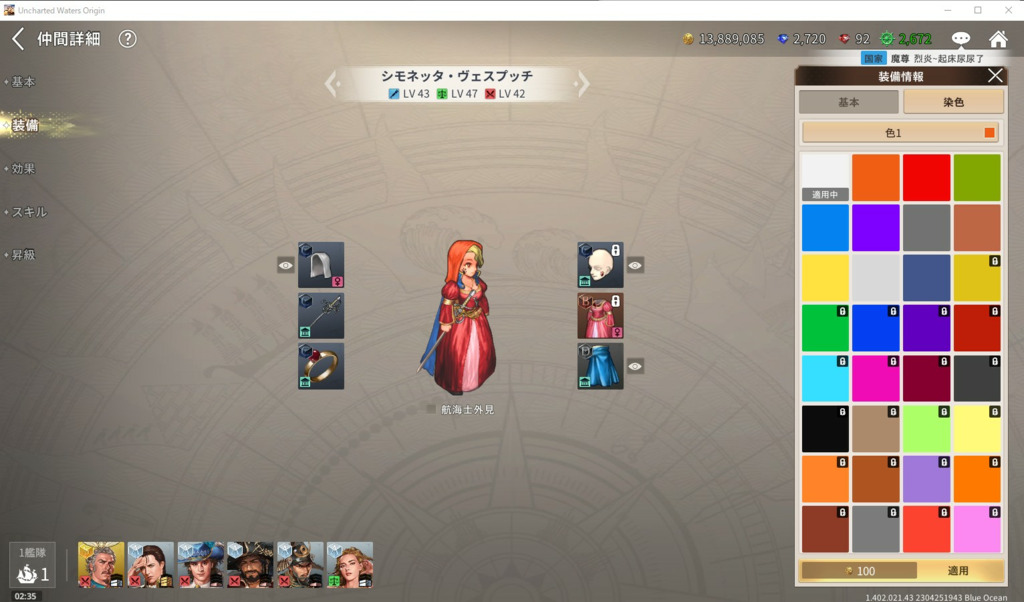Pick the purple swatch in second row

876,227
